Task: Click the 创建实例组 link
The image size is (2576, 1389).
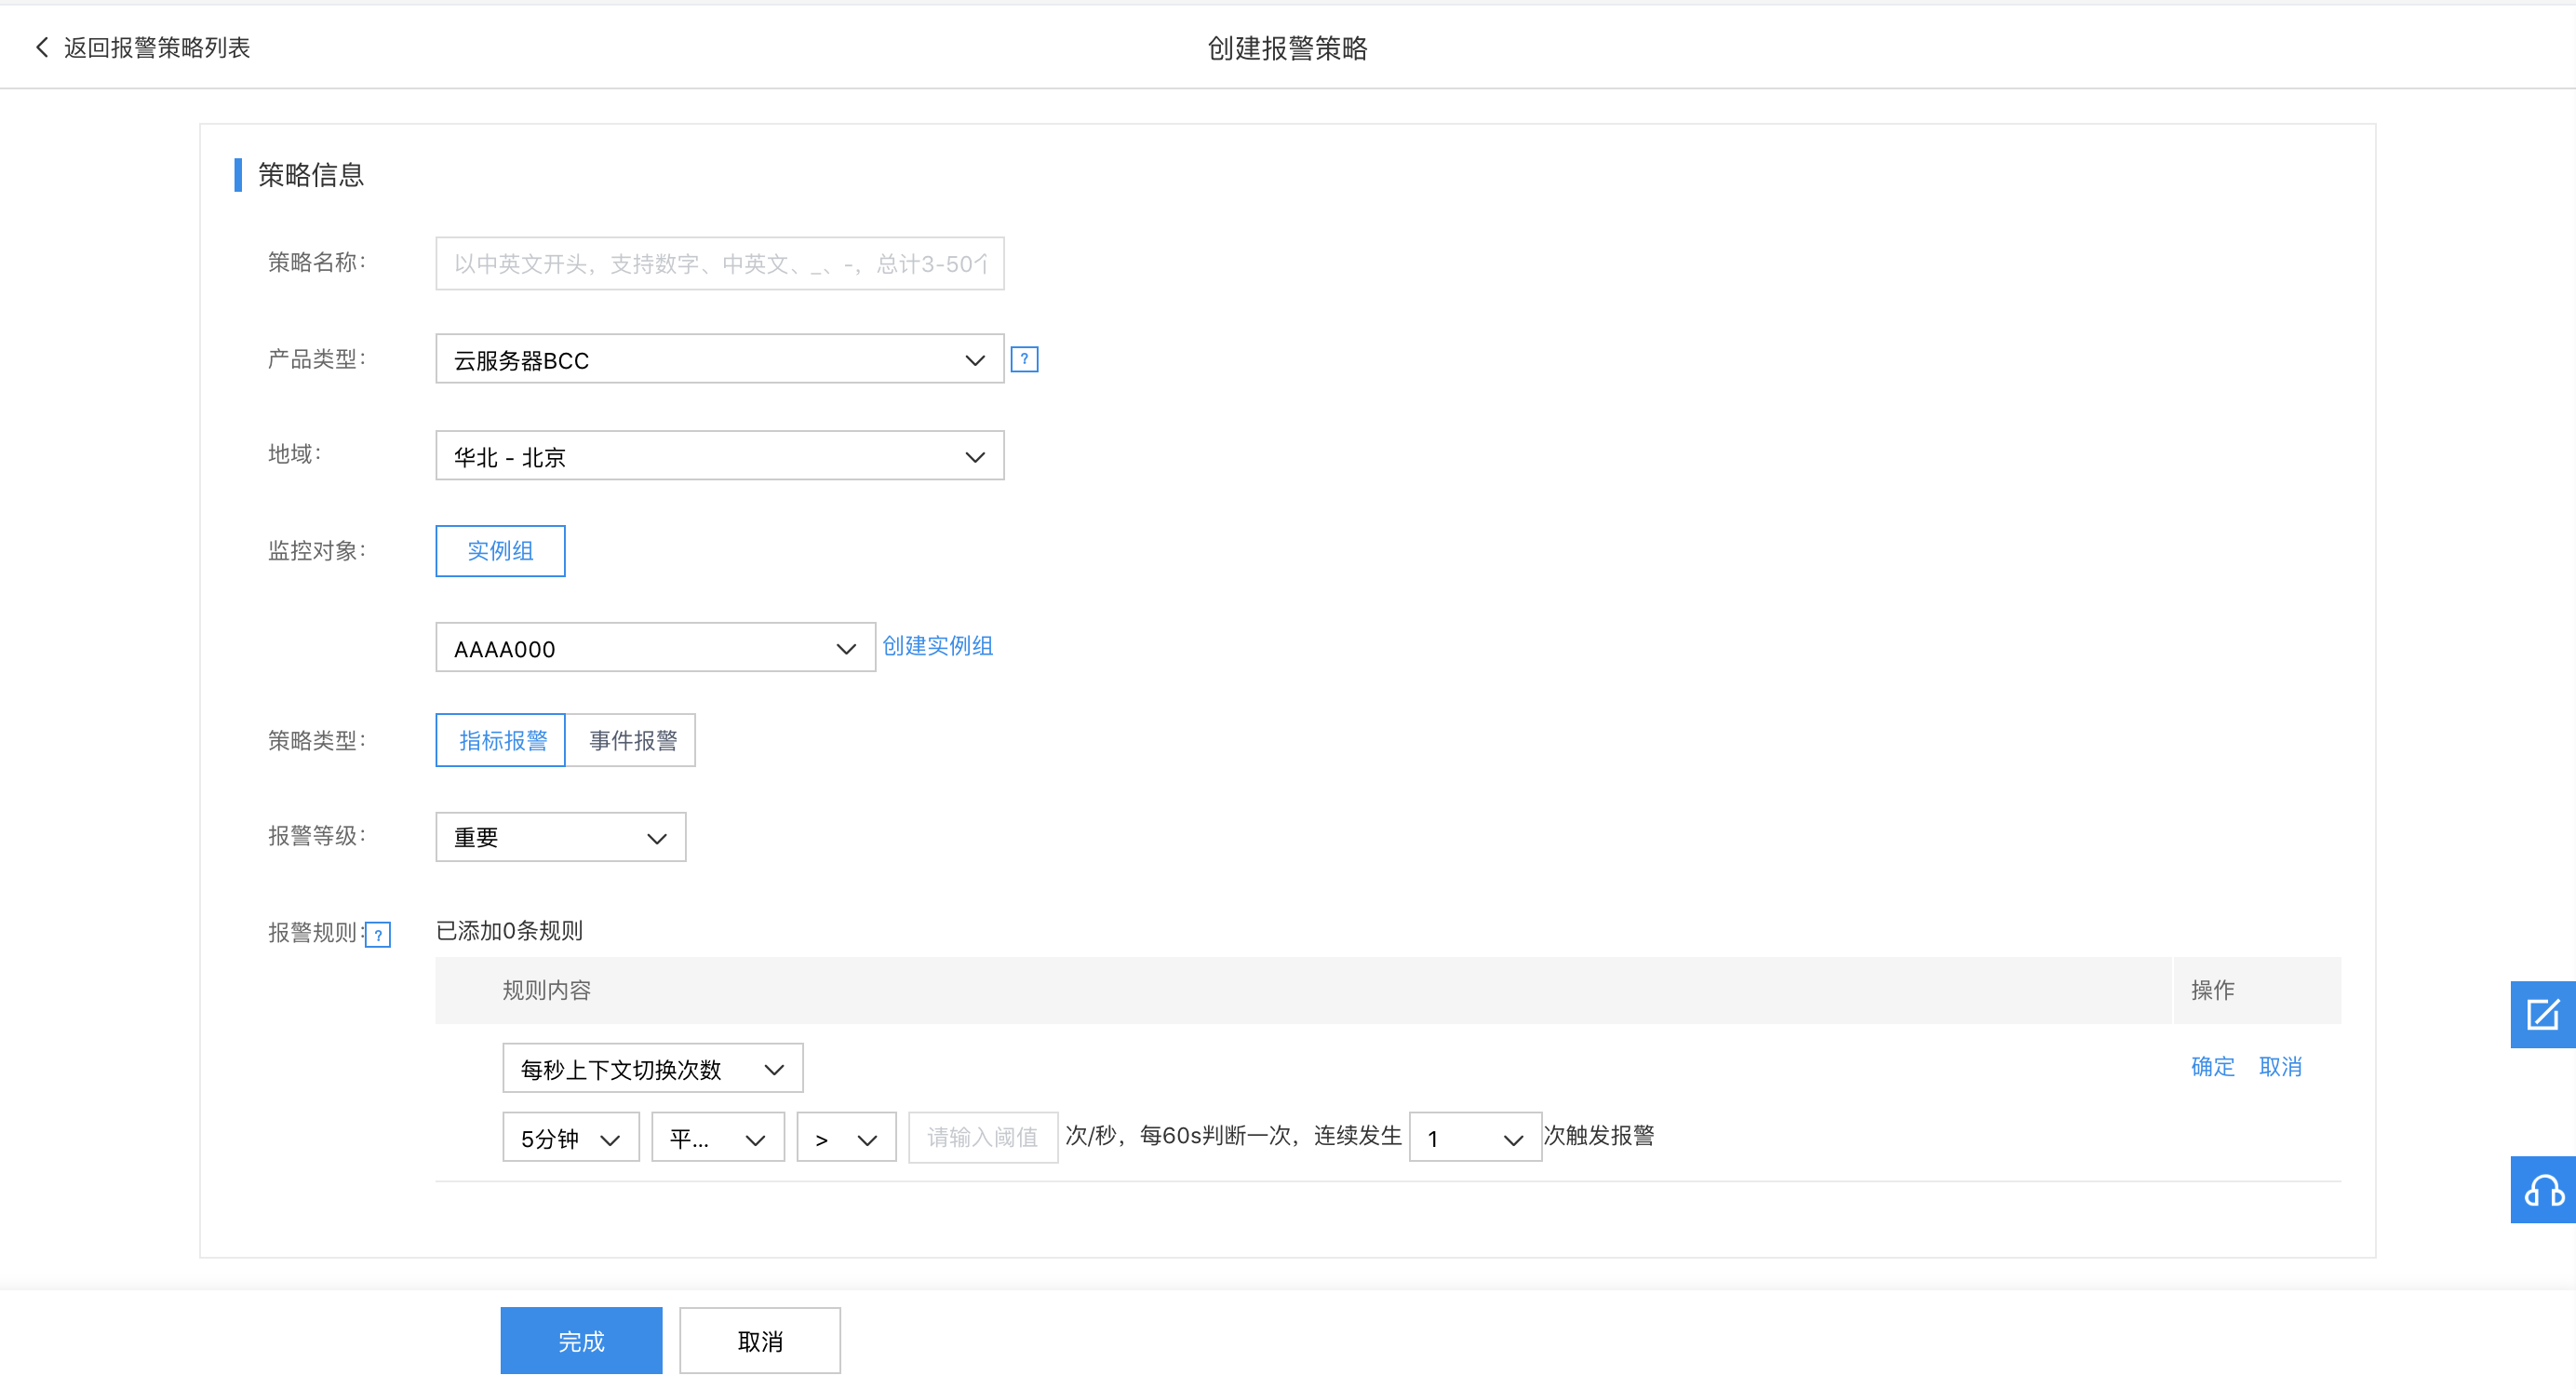Action: coord(937,646)
